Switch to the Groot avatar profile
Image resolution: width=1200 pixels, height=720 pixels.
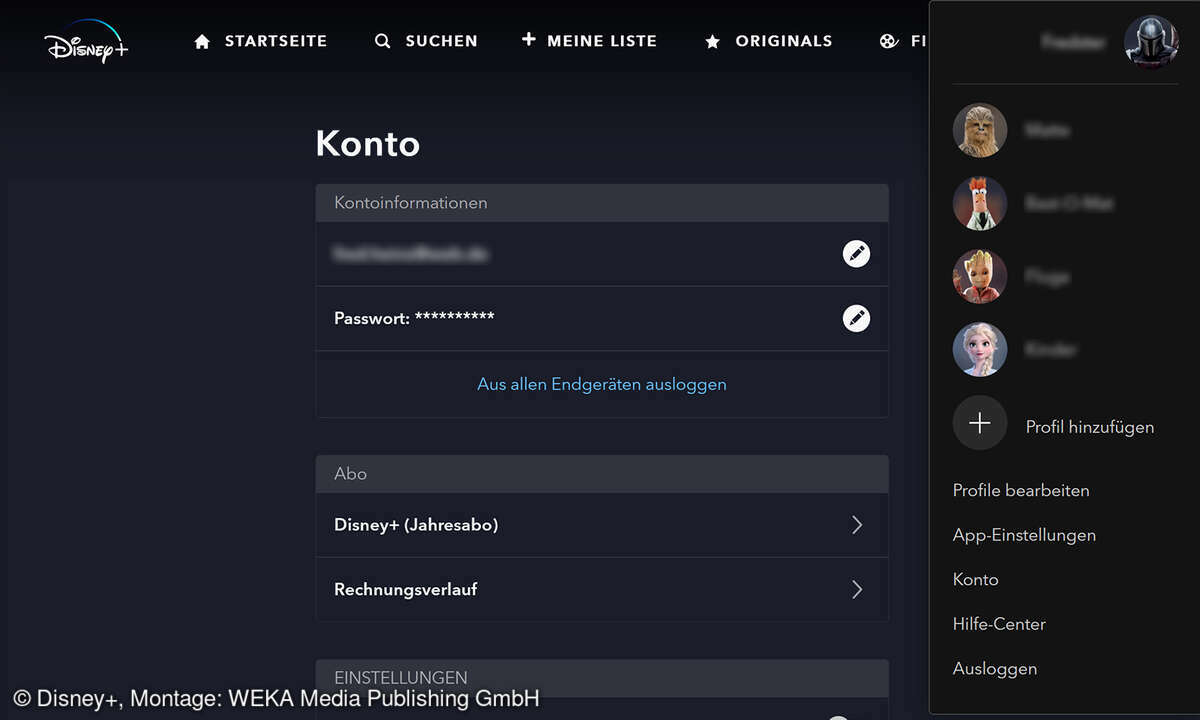(980, 276)
